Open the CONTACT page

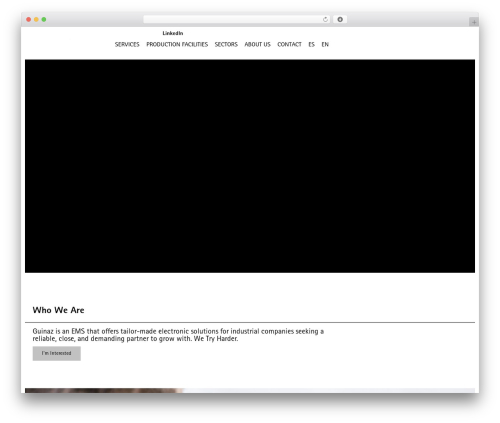pyautogui.click(x=289, y=44)
